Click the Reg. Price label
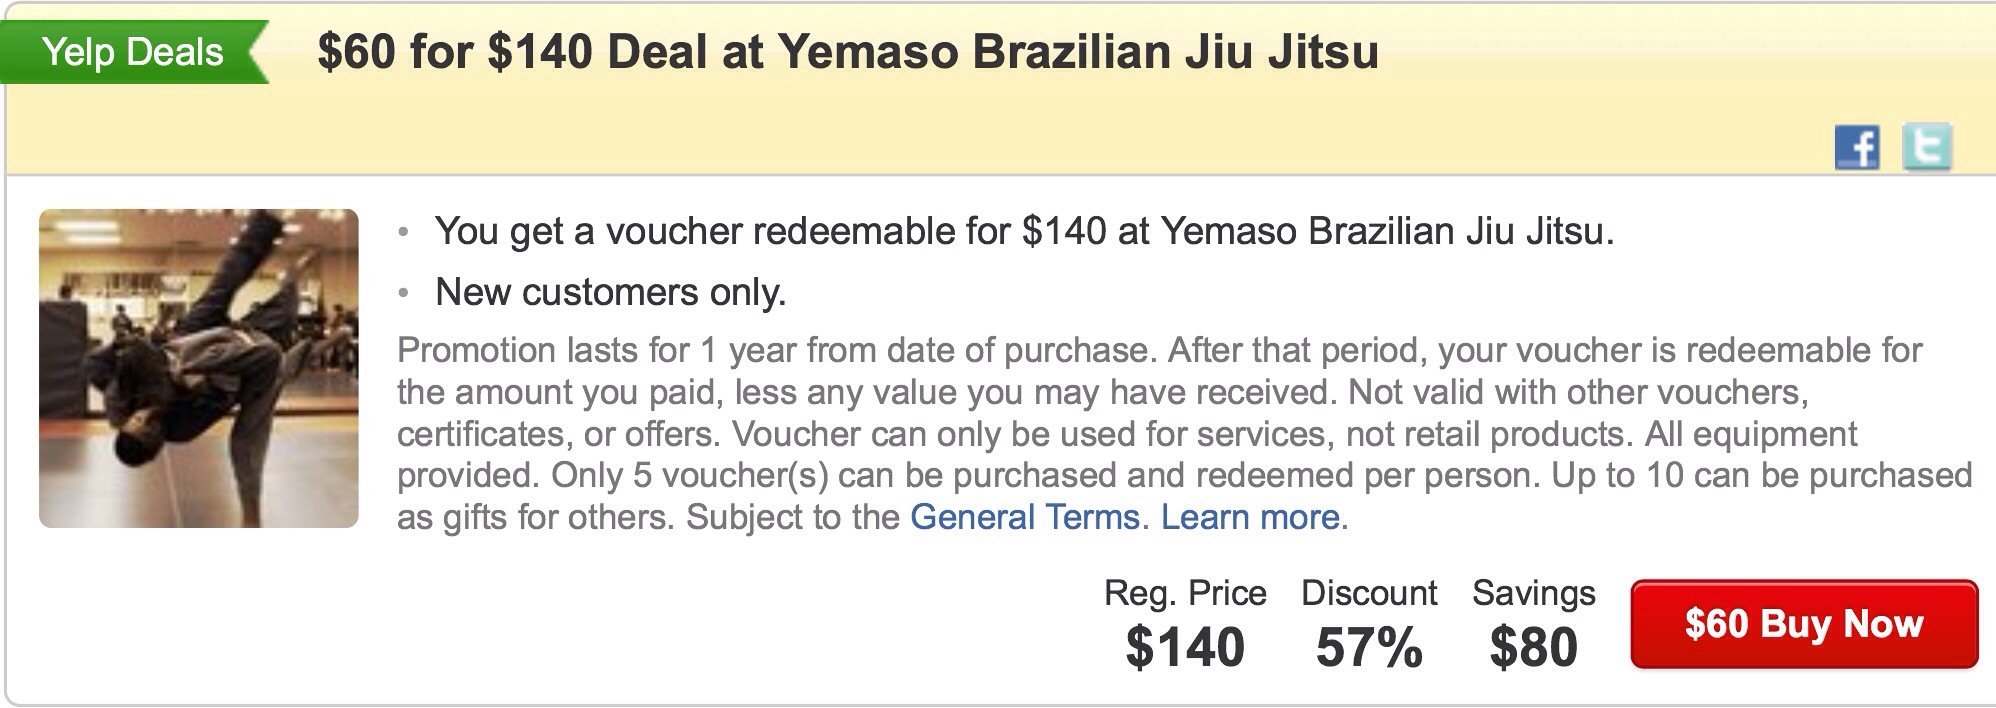 [1185, 593]
